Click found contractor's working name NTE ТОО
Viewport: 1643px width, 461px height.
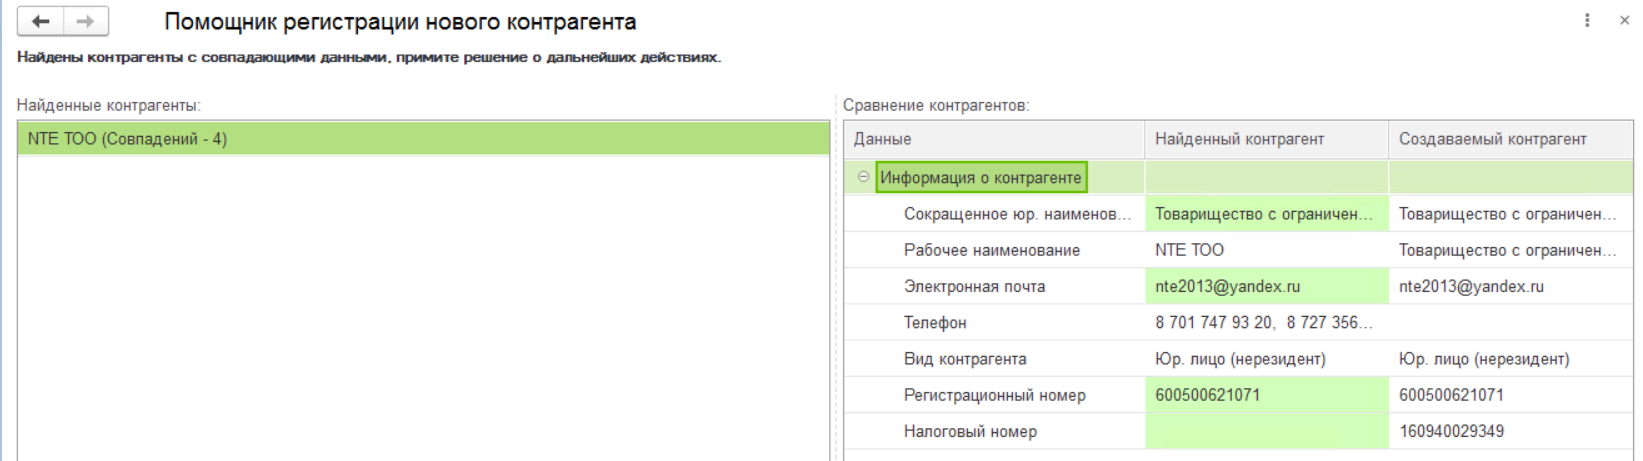pyautogui.click(x=1267, y=250)
